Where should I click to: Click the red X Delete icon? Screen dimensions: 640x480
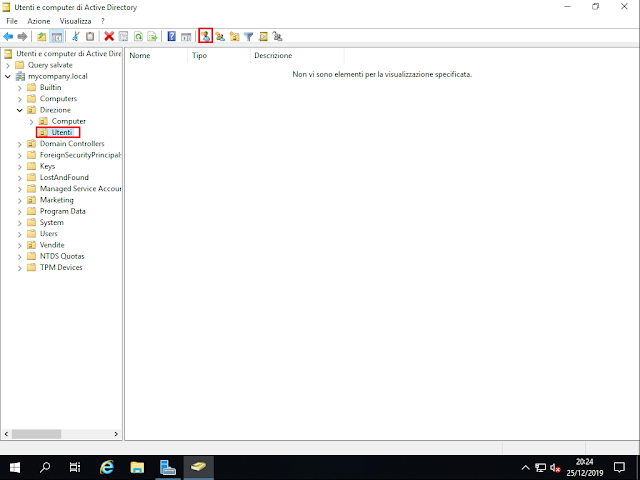pyautogui.click(x=109, y=37)
